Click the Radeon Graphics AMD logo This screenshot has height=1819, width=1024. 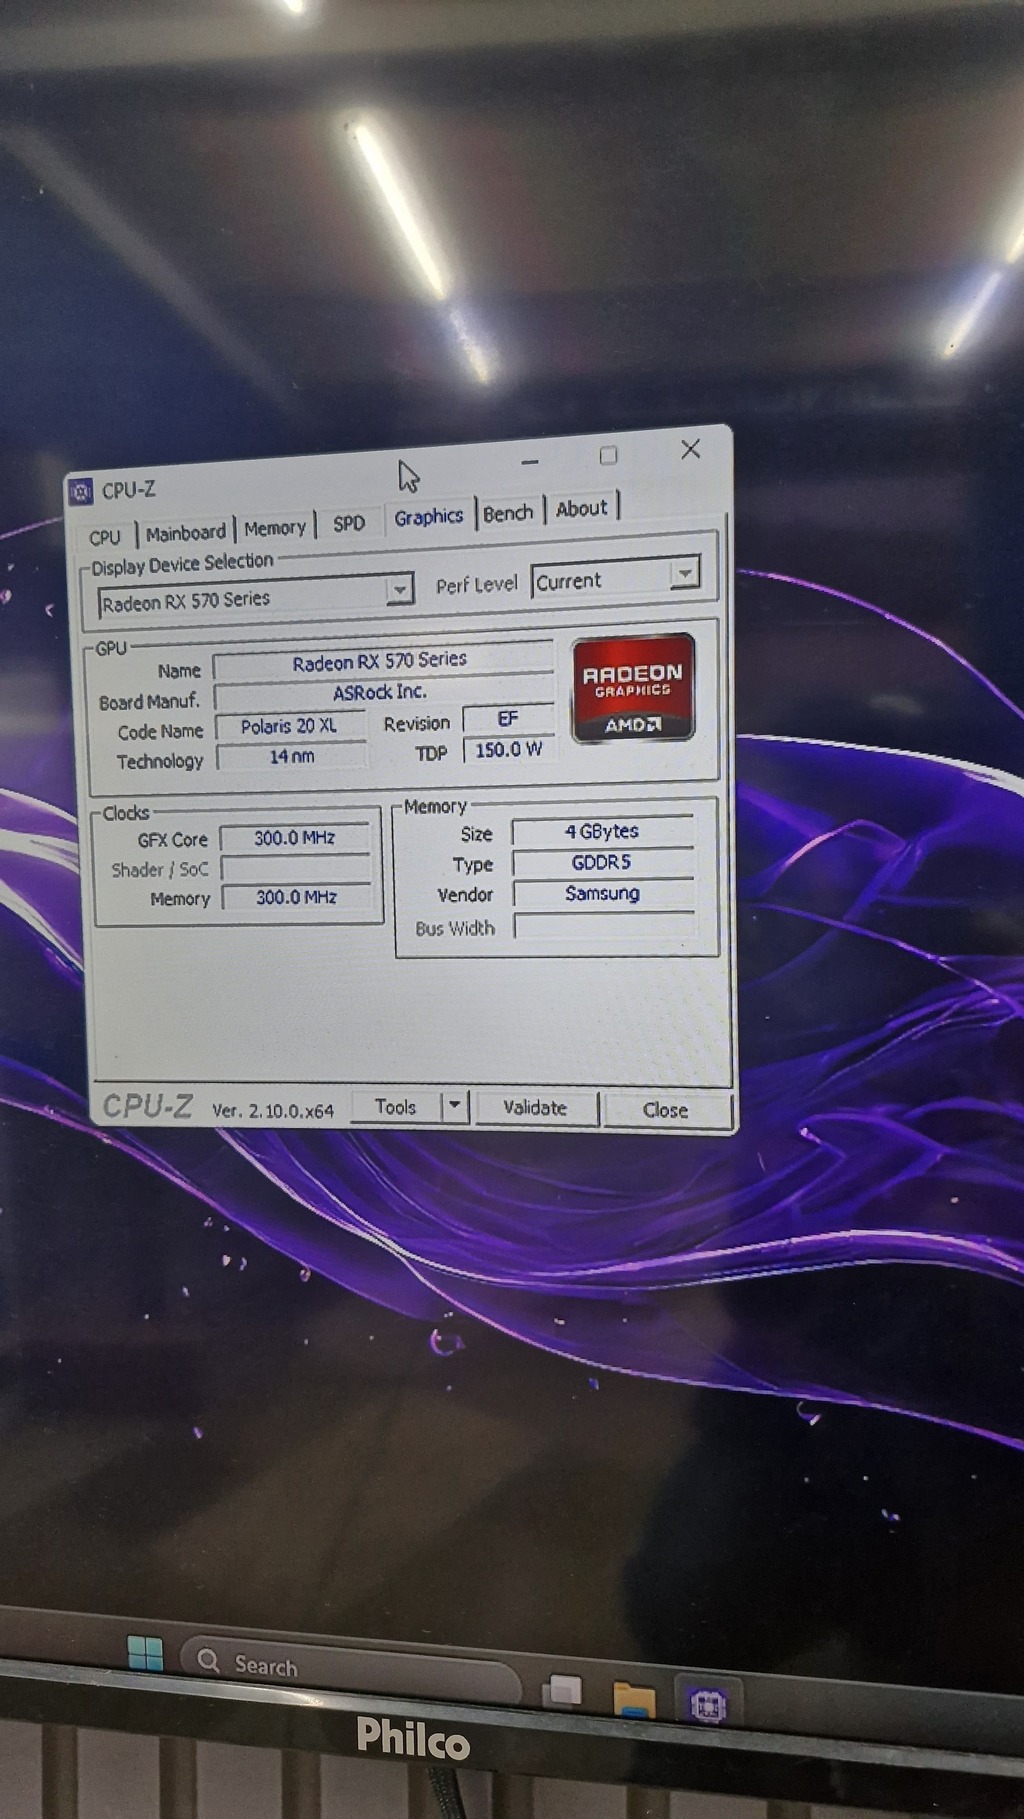[633, 688]
